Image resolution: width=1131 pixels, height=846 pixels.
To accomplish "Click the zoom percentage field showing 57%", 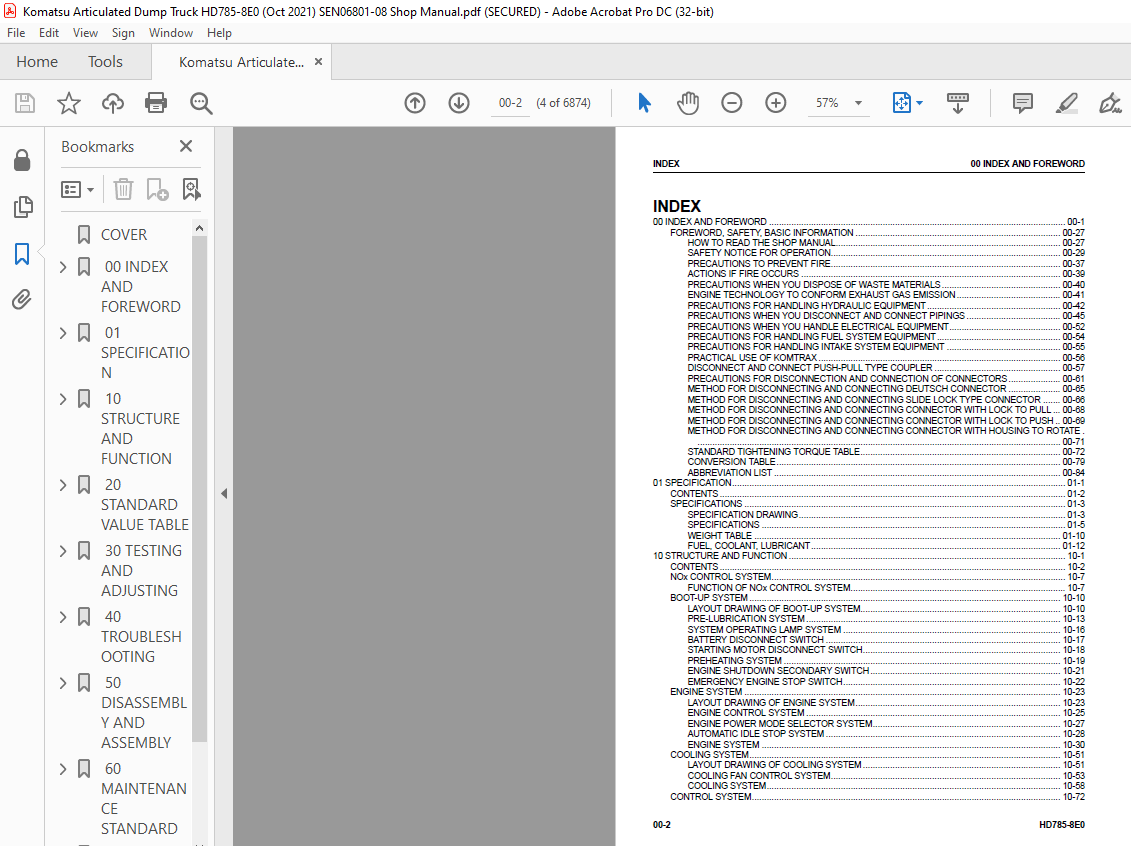I will click(x=827, y=103).
